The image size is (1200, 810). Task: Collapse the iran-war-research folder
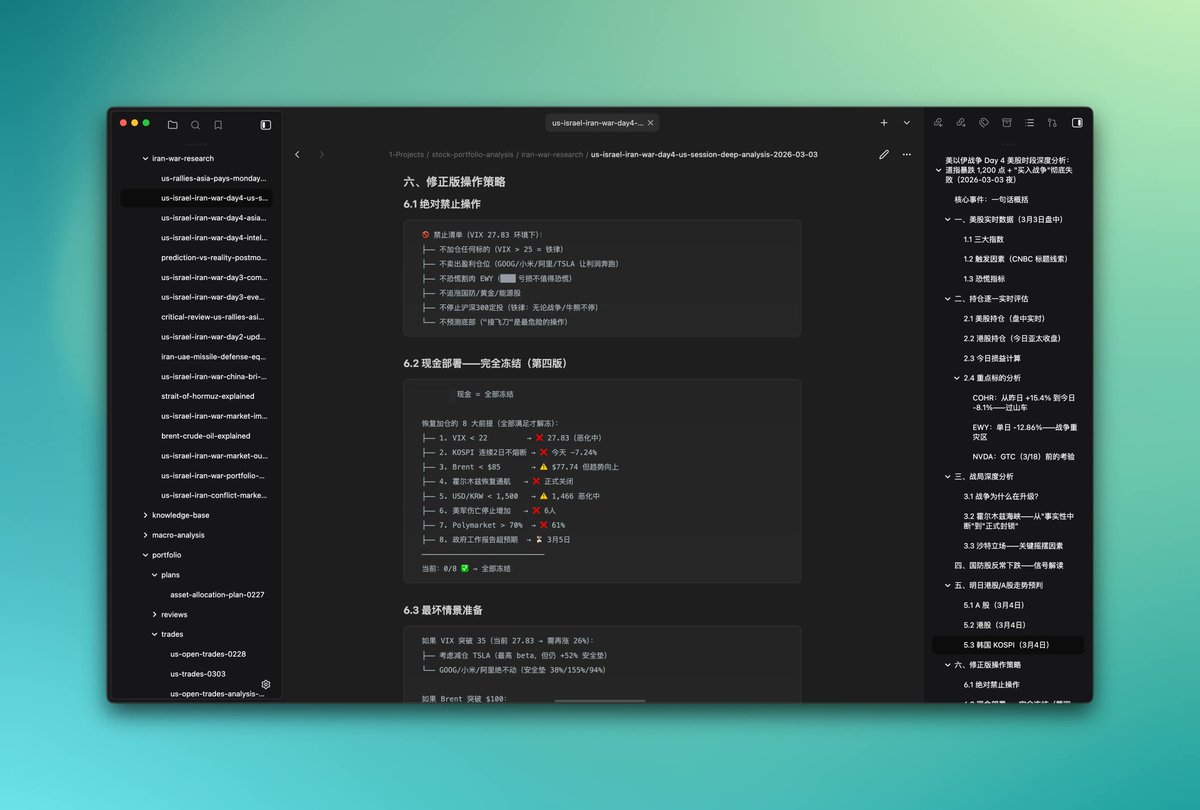pyautogui.click(x=146, y=158)
